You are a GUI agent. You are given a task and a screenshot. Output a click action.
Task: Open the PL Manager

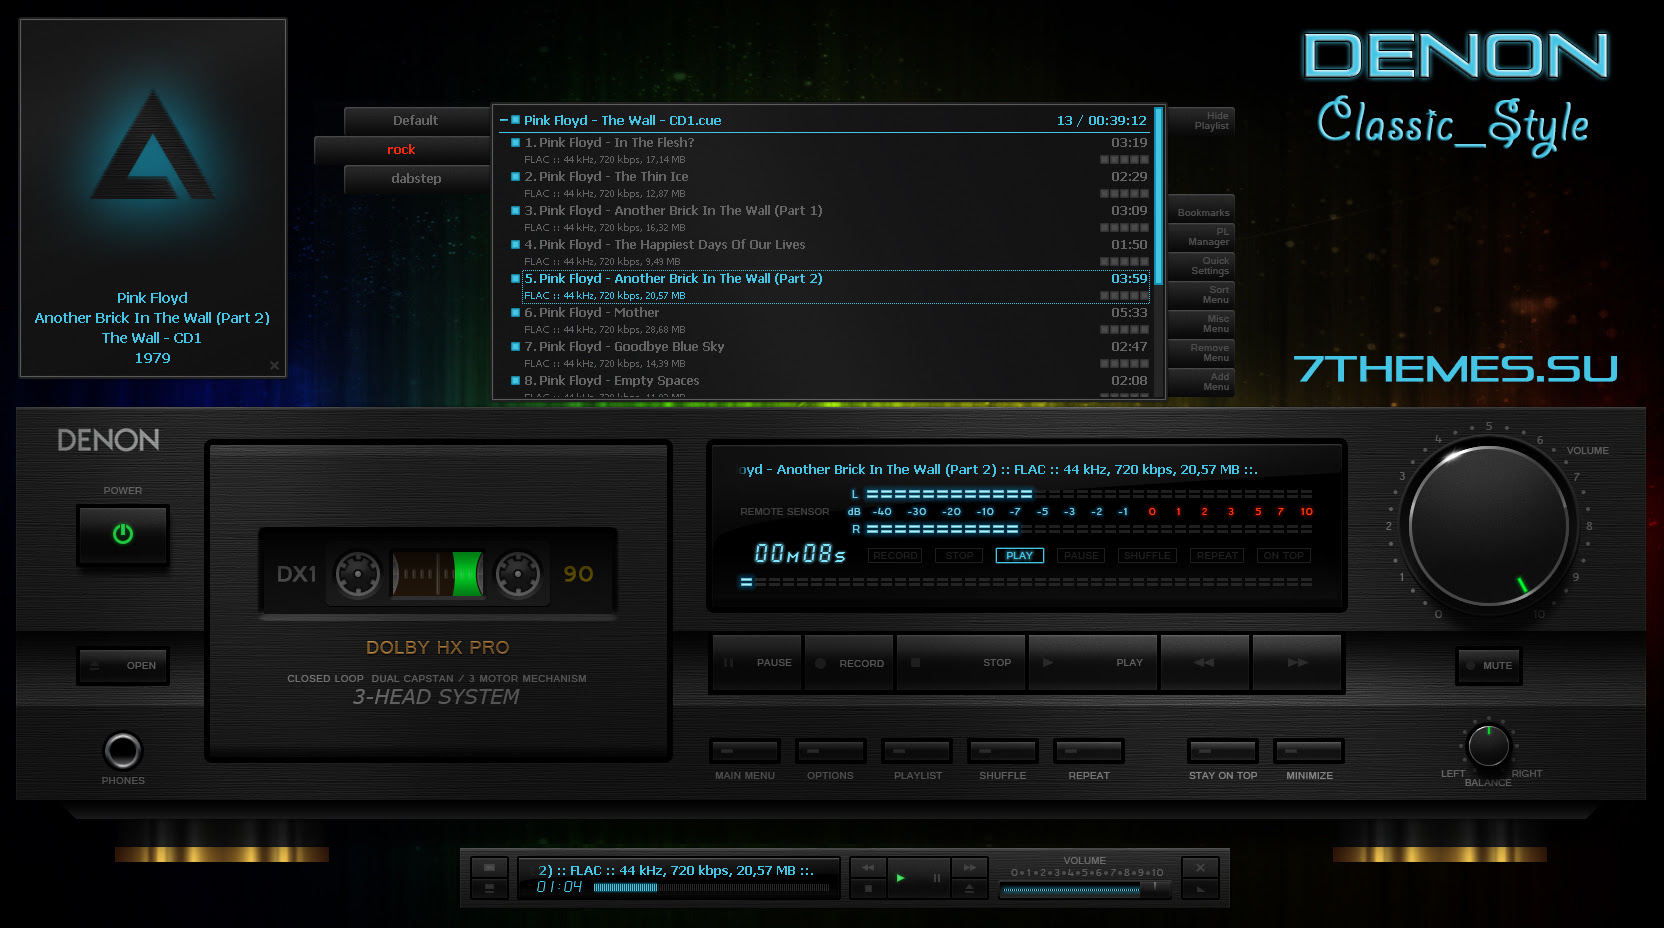(1201, 237)
